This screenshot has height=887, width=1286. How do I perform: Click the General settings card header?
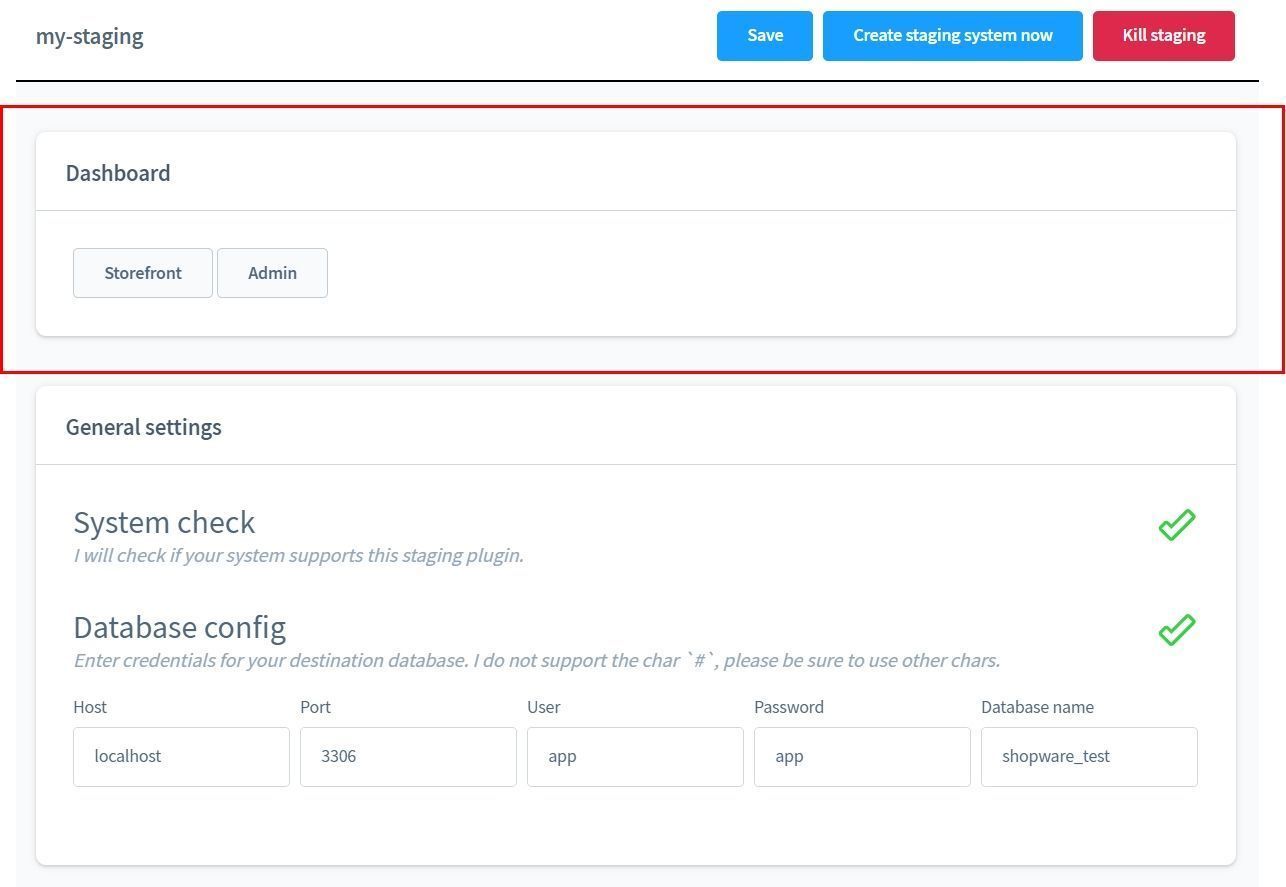144,427
